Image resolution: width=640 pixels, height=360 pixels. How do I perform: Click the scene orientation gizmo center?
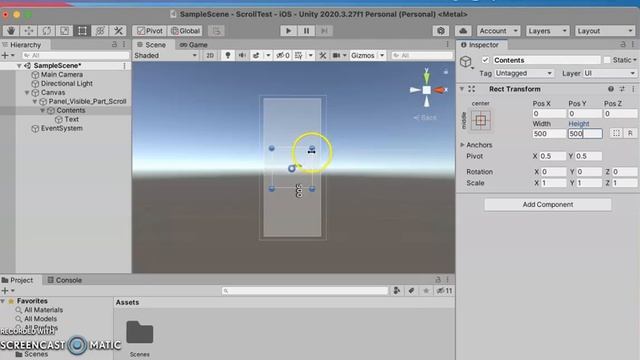click(427, 90)
